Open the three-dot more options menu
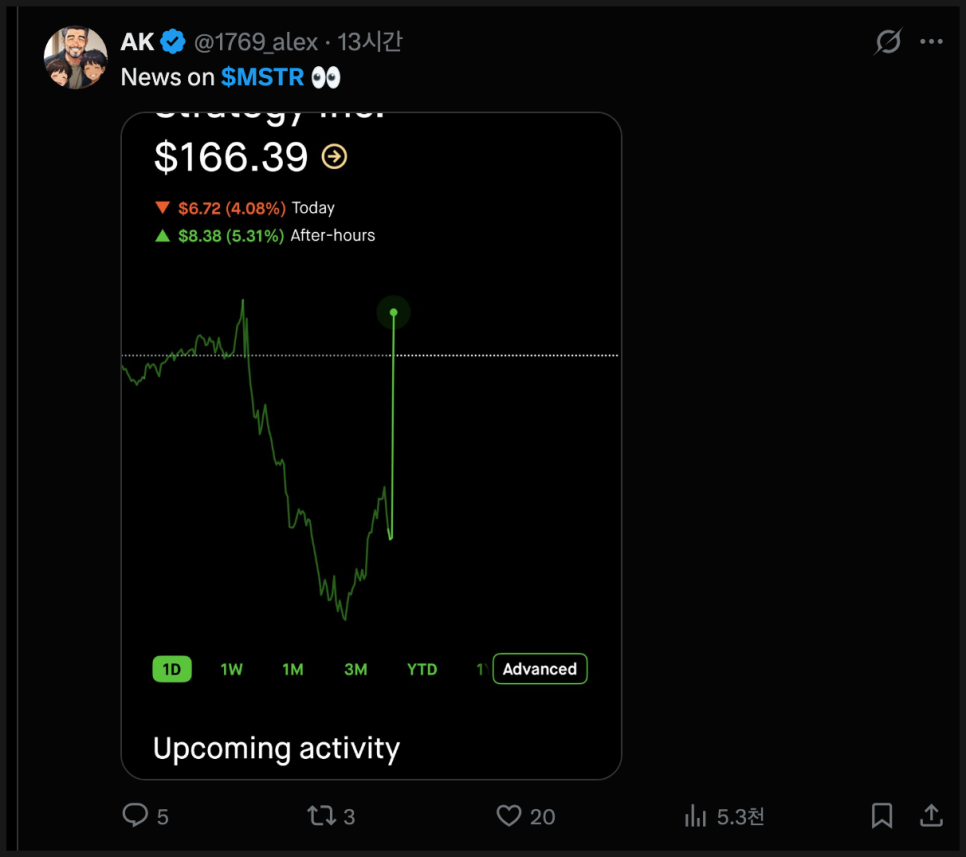The width and height of the screenshot is (966, 857). coord(931,42)
